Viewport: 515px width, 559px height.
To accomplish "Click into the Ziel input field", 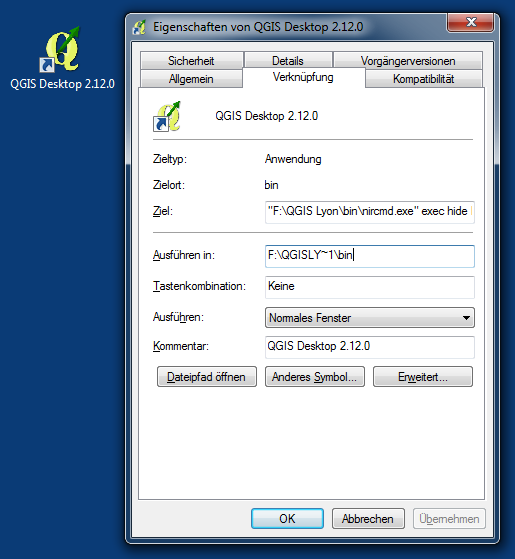I will pyautogui.click(x=370, y=212).
